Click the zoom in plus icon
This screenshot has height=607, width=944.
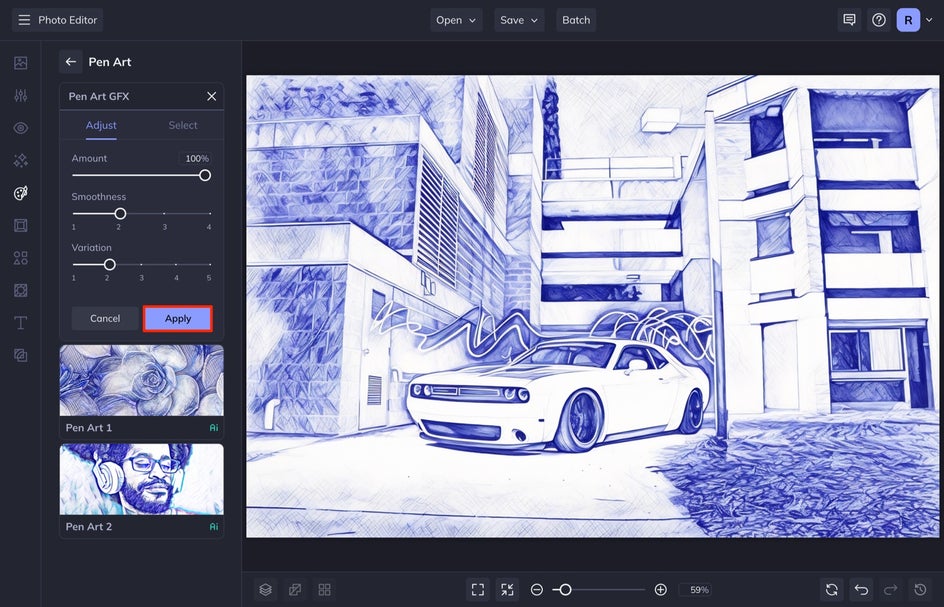tap(660, 590)
